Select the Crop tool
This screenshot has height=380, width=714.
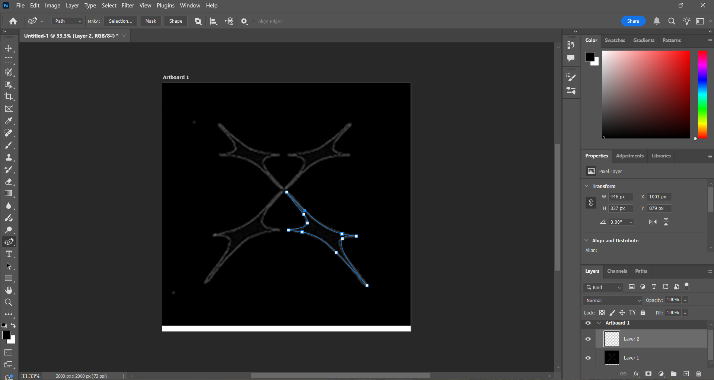[9, 96]
